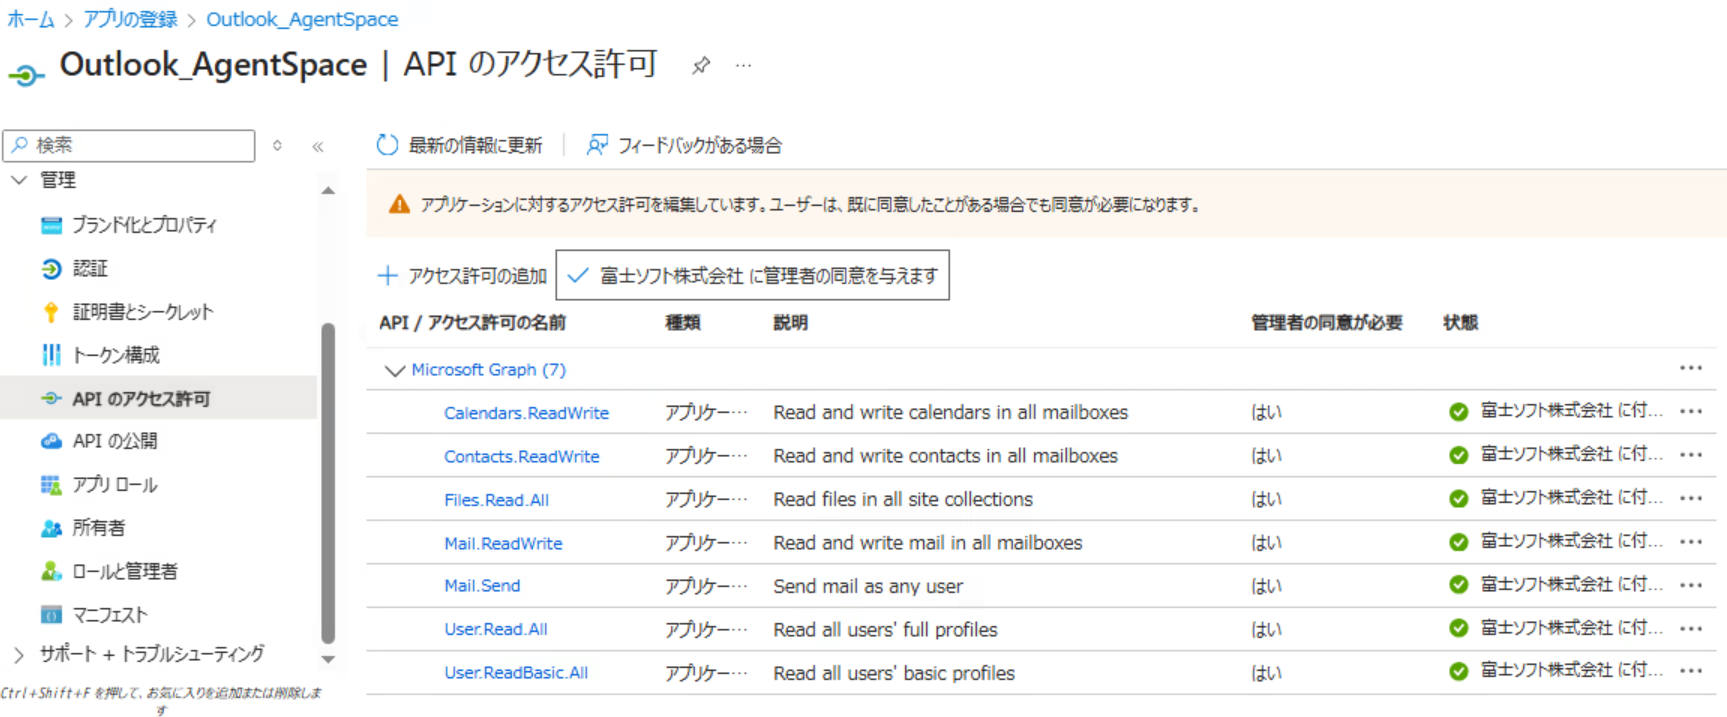
Task: Click the key icon for 証明書とシークレット
Action: pyautogui.click(x=51, y=312)
